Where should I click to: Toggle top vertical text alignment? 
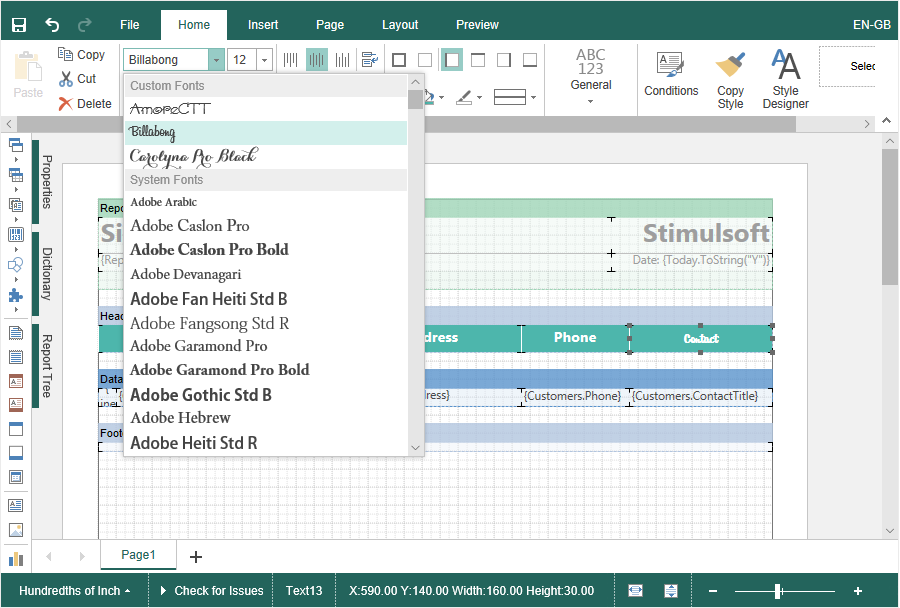point(291,60)
